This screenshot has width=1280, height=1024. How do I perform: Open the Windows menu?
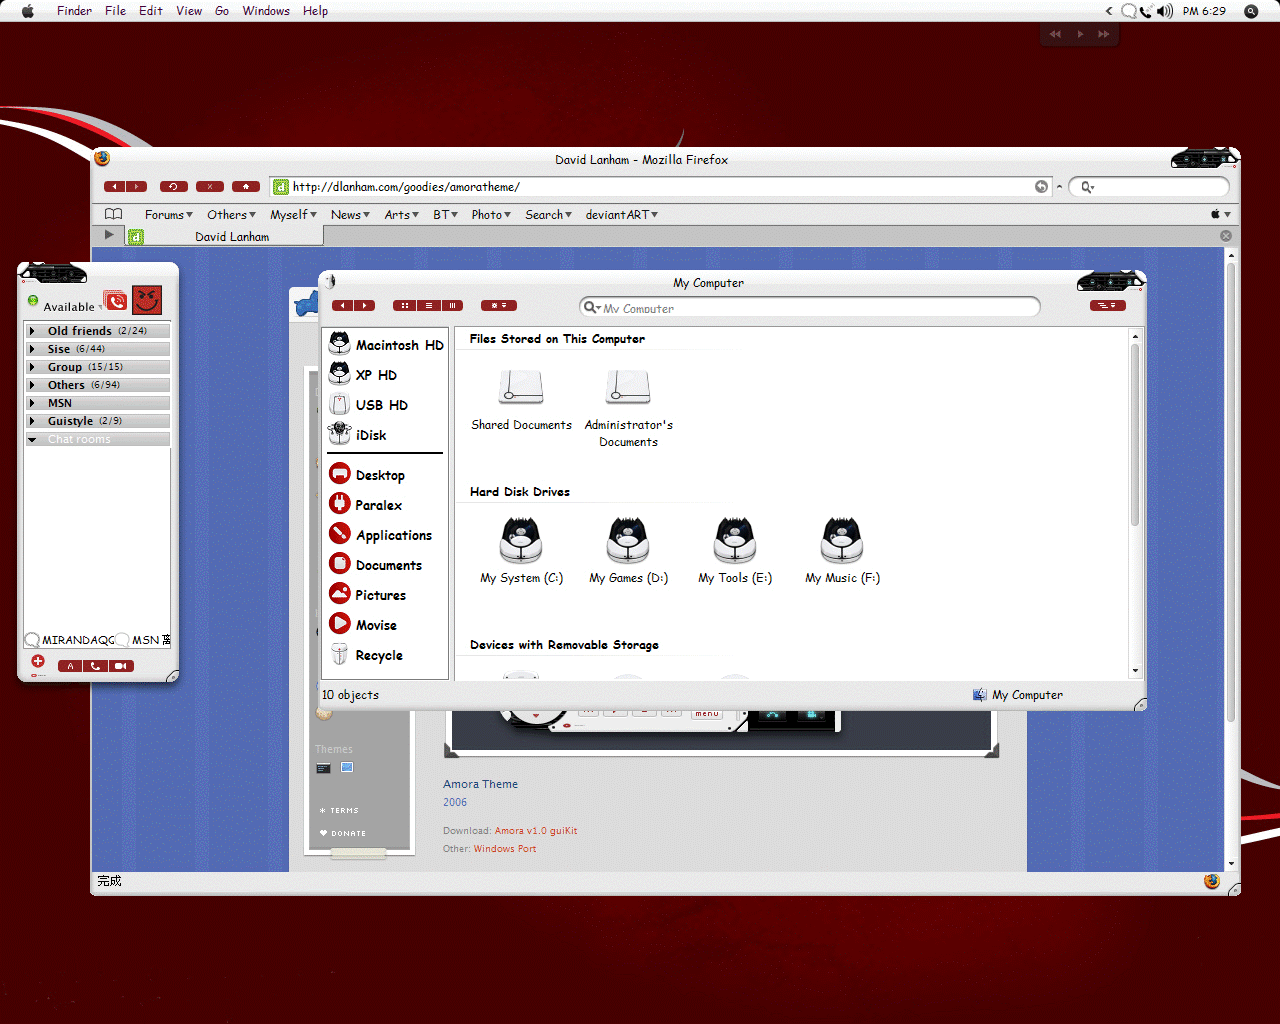tap(266, 11)
